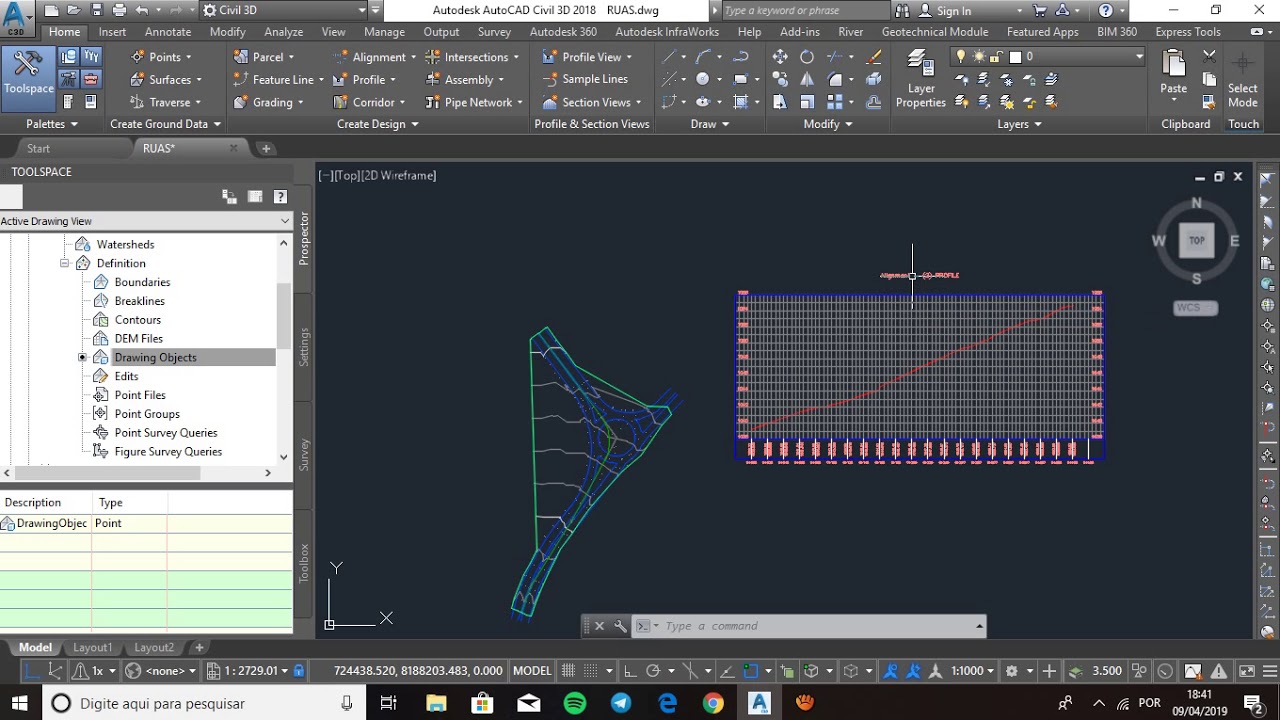Select the Rotate tool in Modify panel
The image size is (1280, 720).
(807, 57)
